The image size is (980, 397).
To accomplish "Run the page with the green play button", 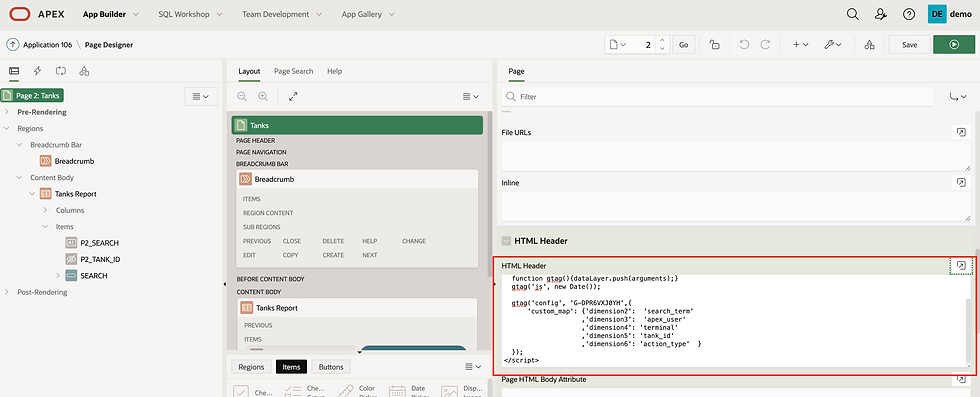I will click(954, 45).
